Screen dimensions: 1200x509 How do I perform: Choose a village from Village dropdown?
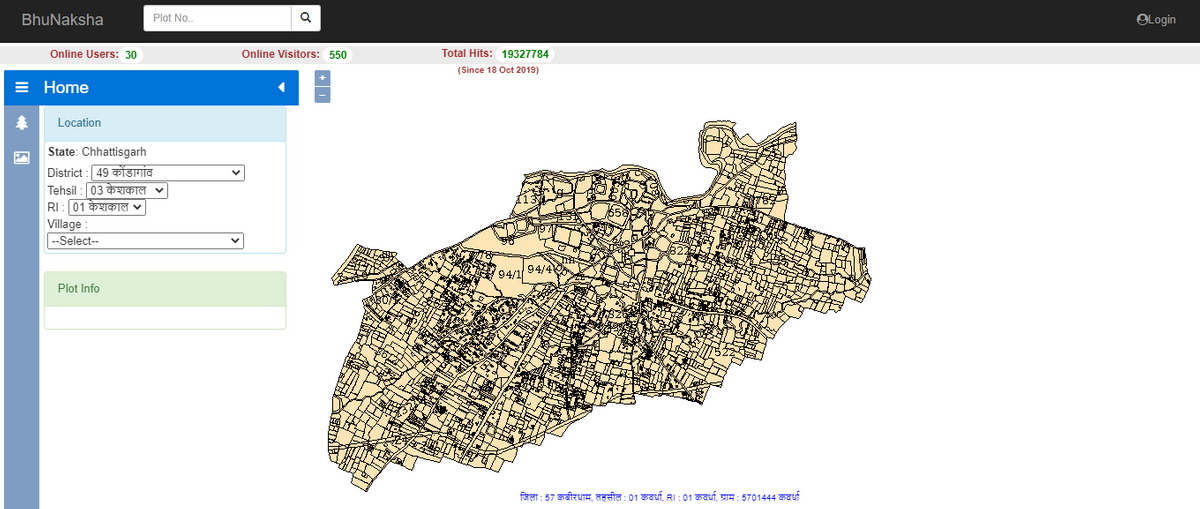point(145,241)
